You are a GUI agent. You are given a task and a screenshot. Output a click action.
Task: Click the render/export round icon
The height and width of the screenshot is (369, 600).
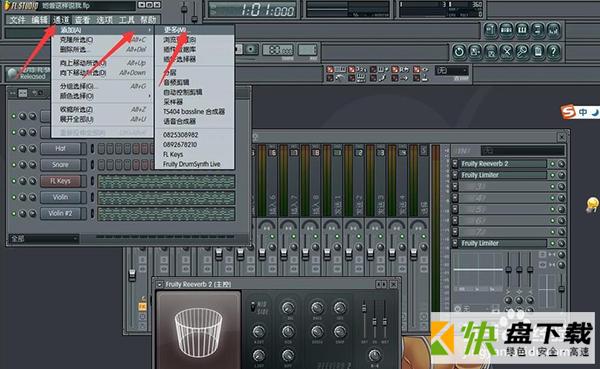[x=491, y=51]
